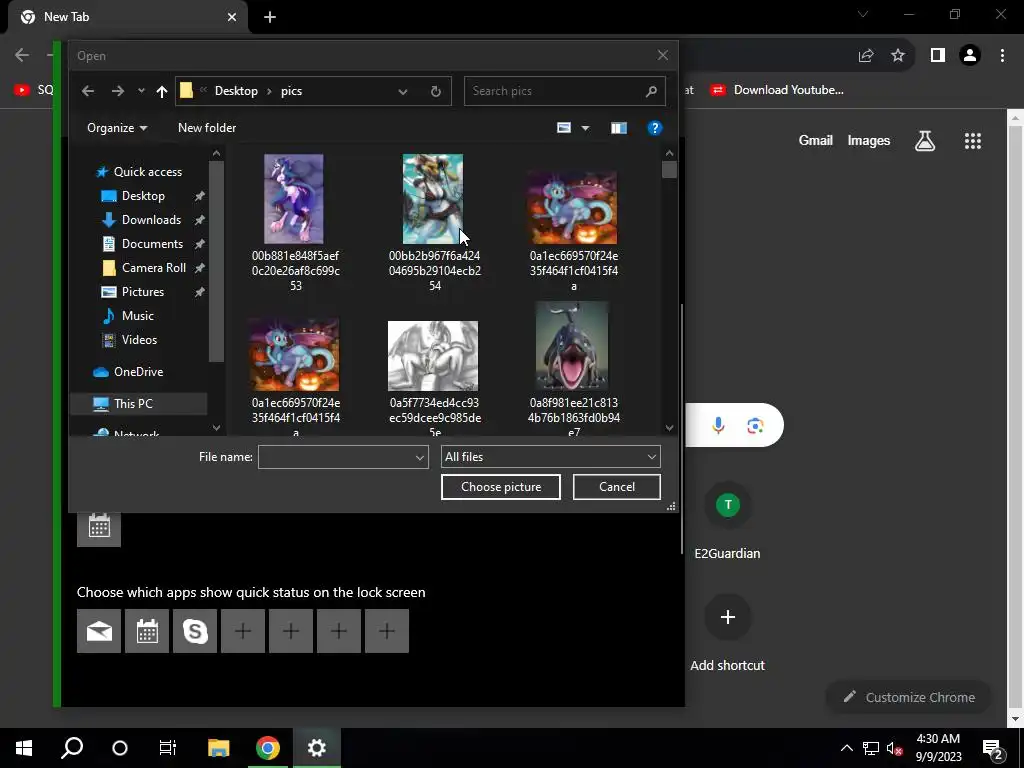
Task: Expand the File name dropdown
Action: click(420, 457)
